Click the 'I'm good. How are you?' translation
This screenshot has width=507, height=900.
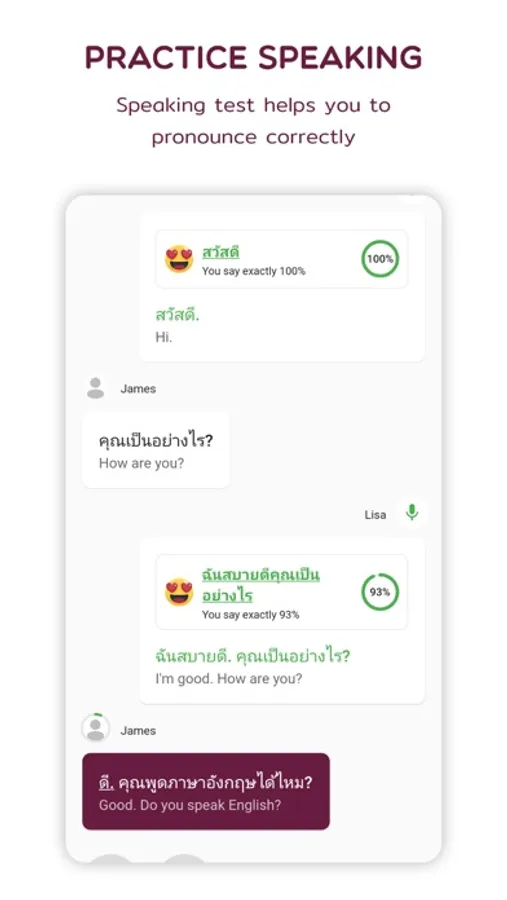(229, 679)
